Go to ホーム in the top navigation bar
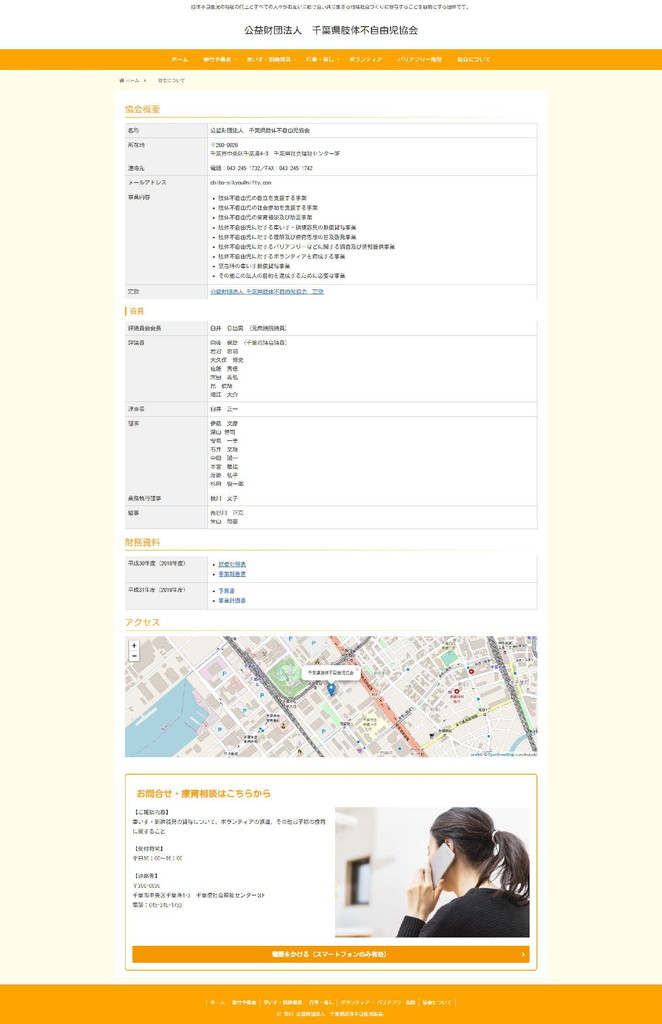 pyautogui.click(x=179, y=60)
